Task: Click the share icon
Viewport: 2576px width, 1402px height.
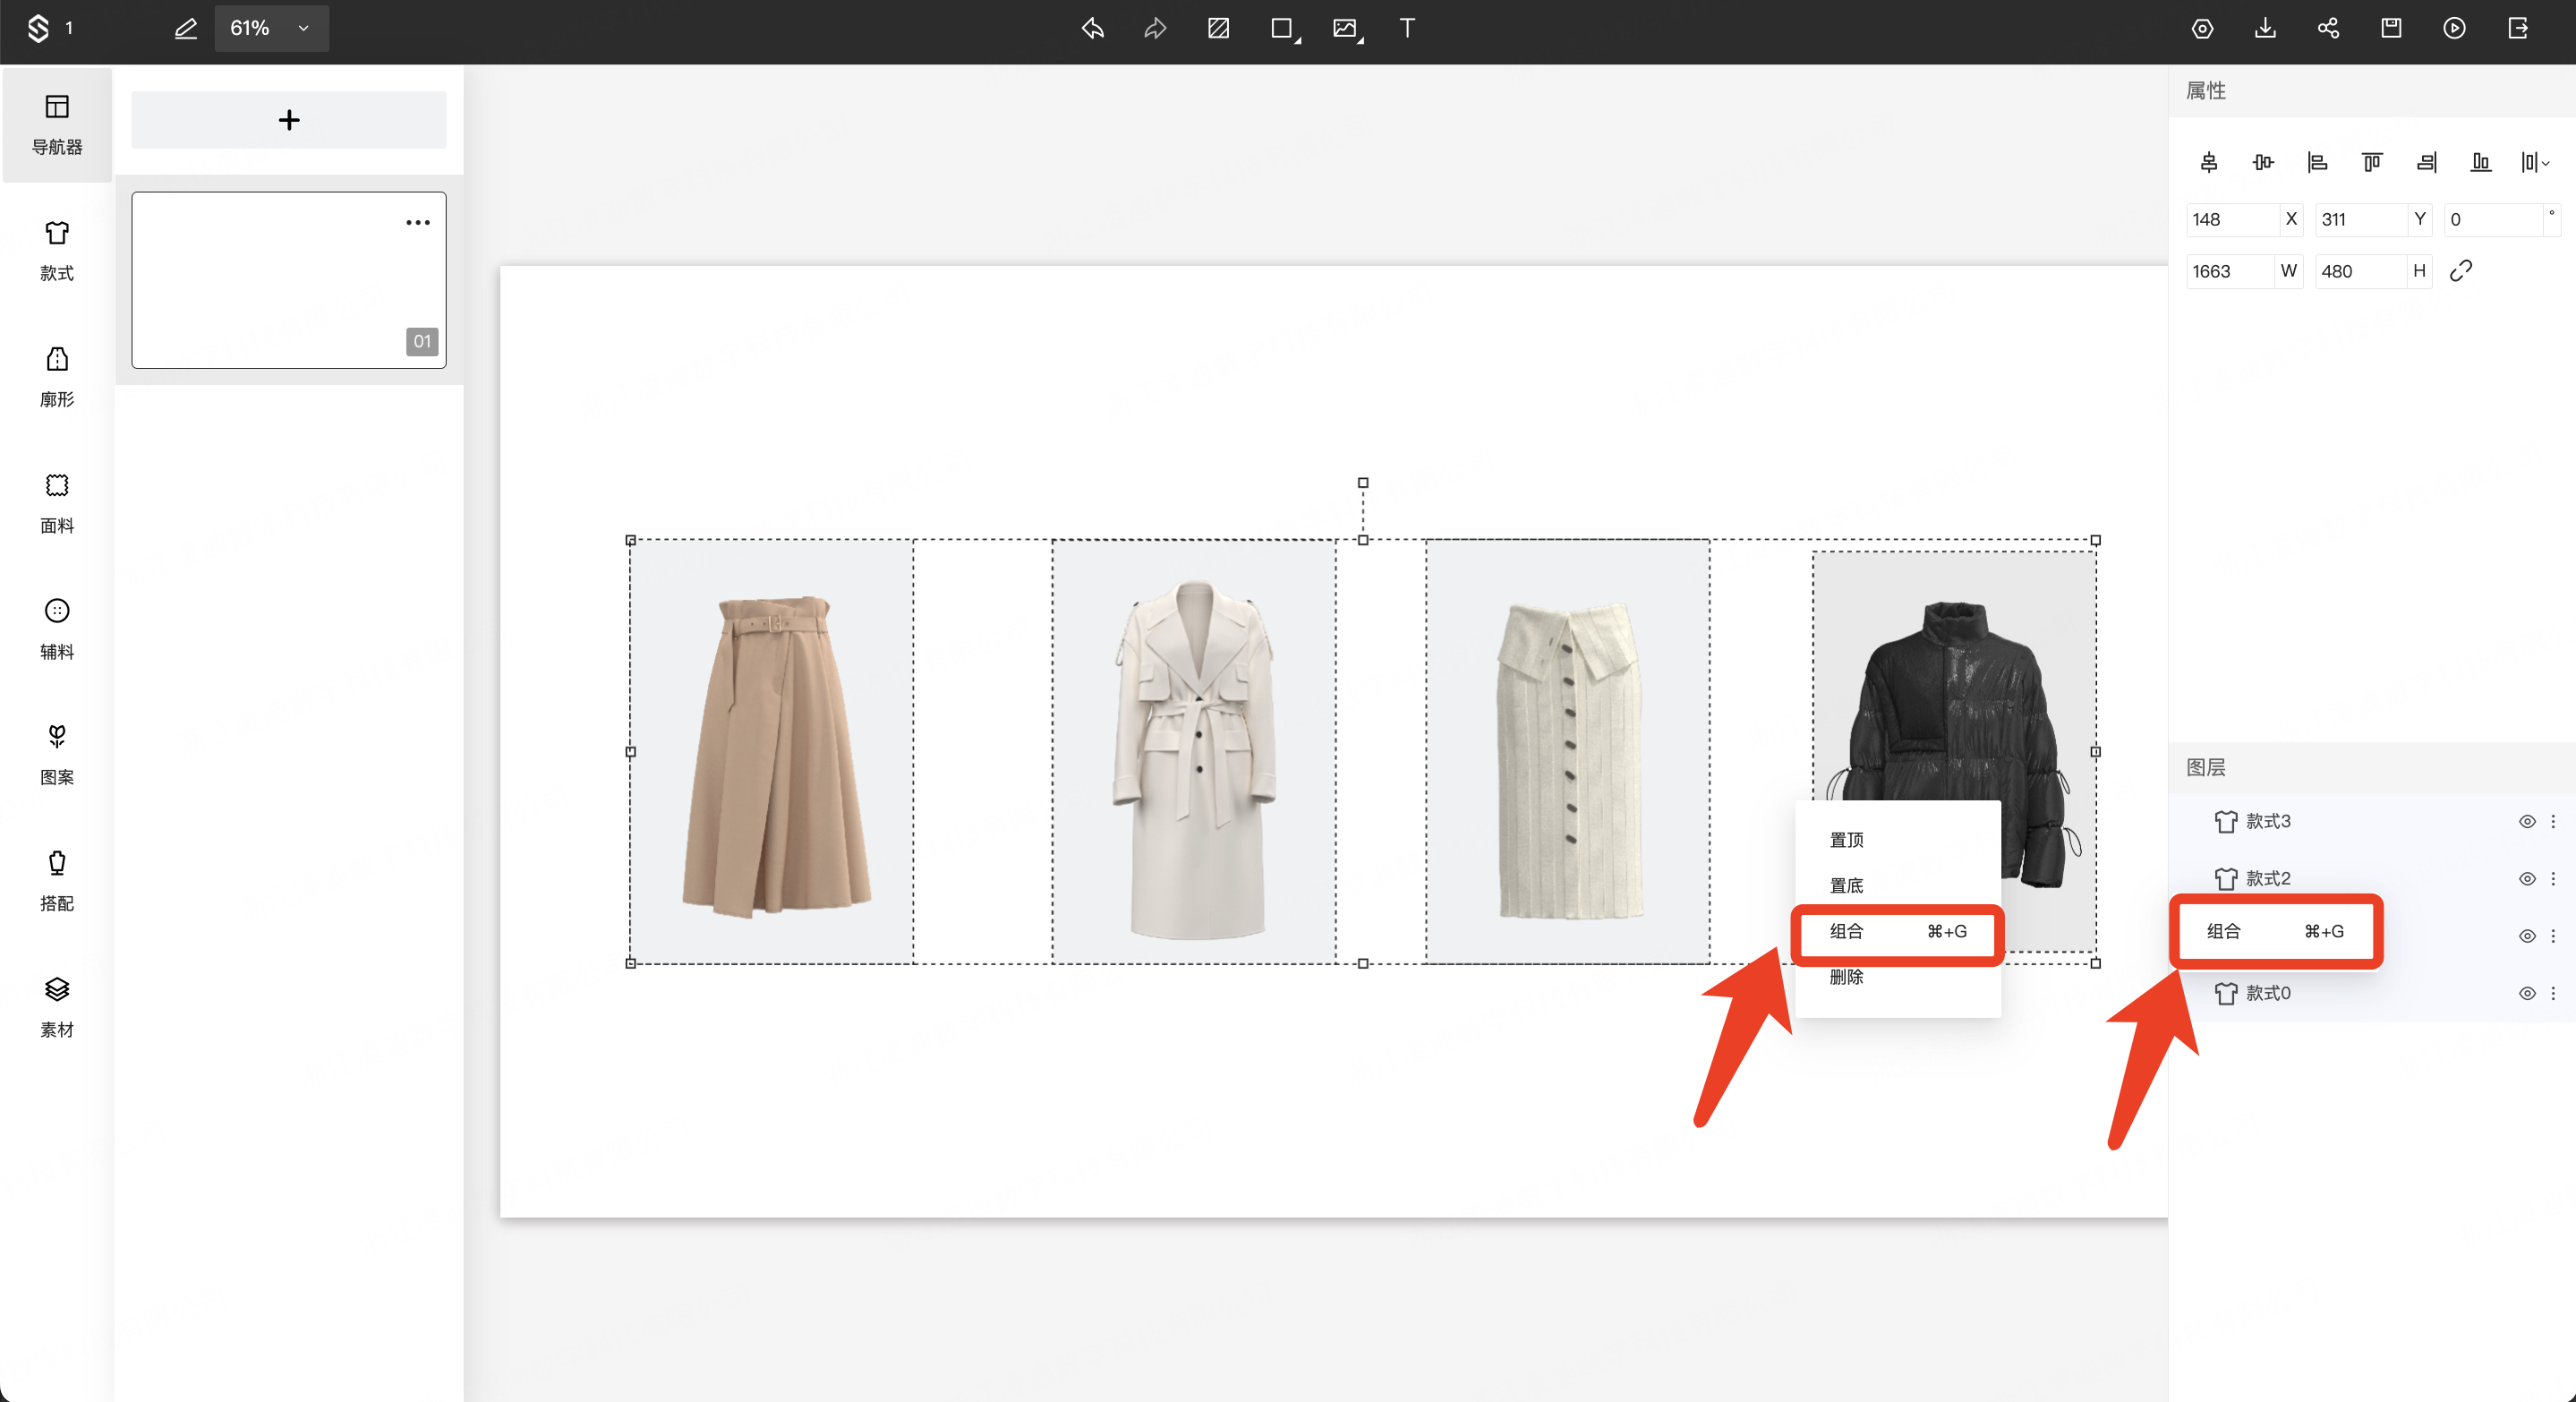Action: (x=2328, y=28)
